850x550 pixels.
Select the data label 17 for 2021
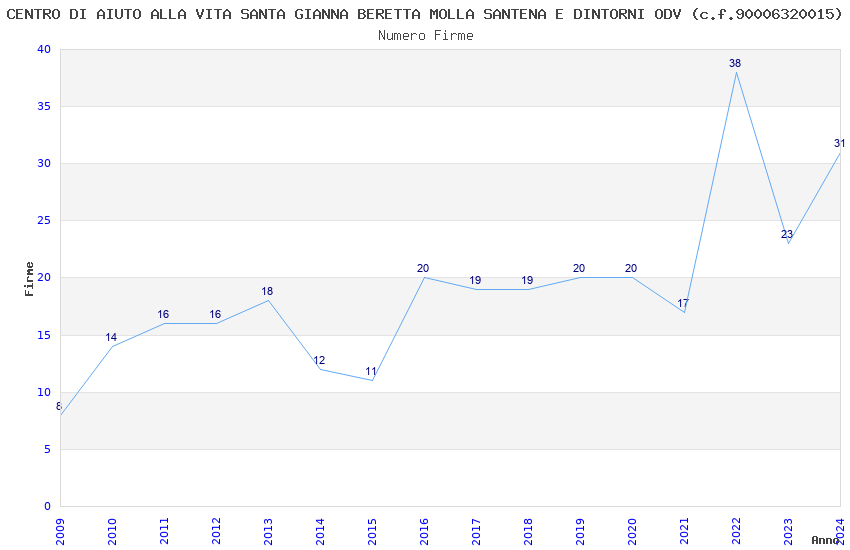683,303
